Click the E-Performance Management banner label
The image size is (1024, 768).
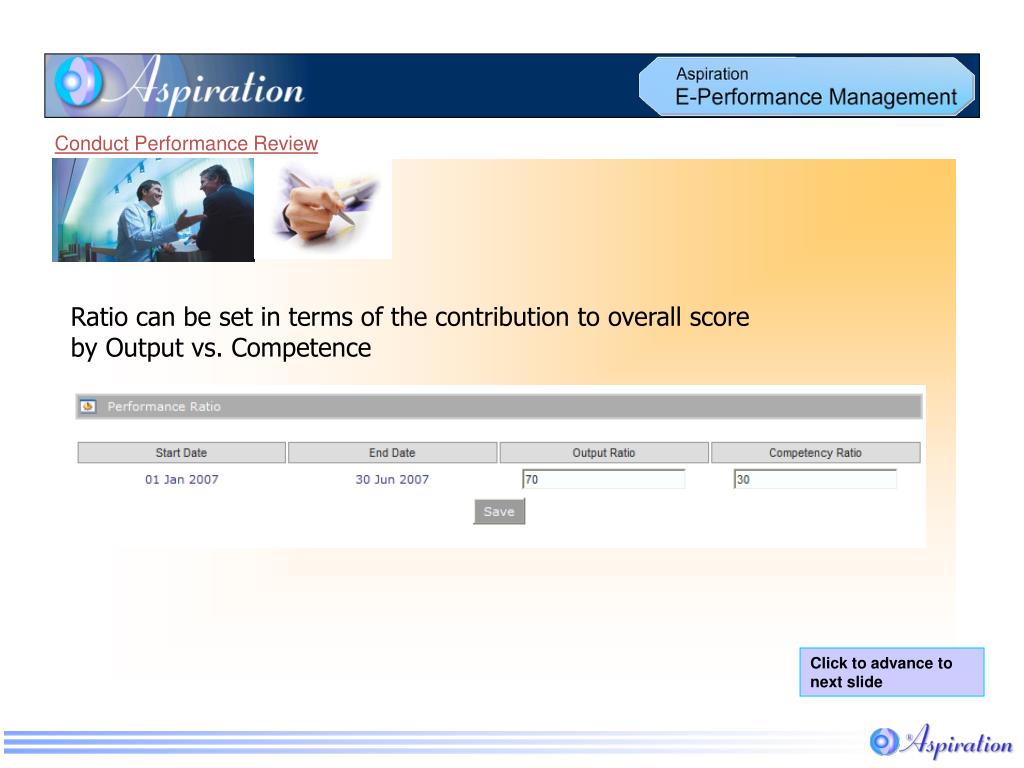tap(816, 97)
